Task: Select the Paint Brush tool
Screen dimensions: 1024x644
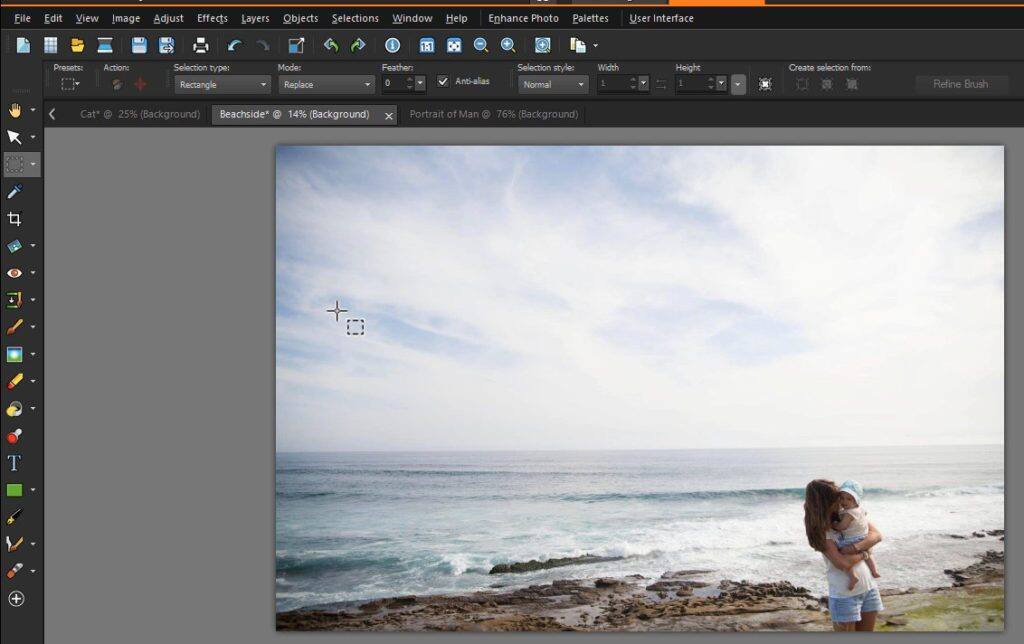Action: [x=16, y=326]
